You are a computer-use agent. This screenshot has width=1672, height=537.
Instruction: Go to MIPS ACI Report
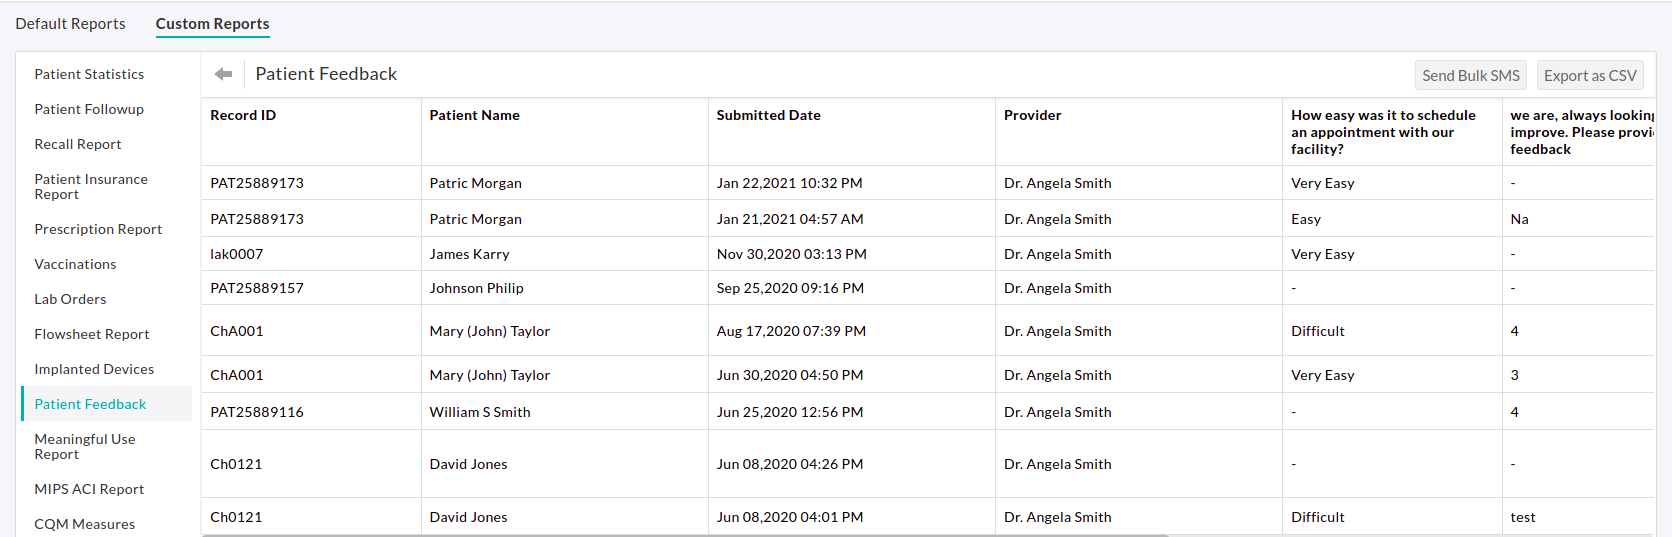89,489
